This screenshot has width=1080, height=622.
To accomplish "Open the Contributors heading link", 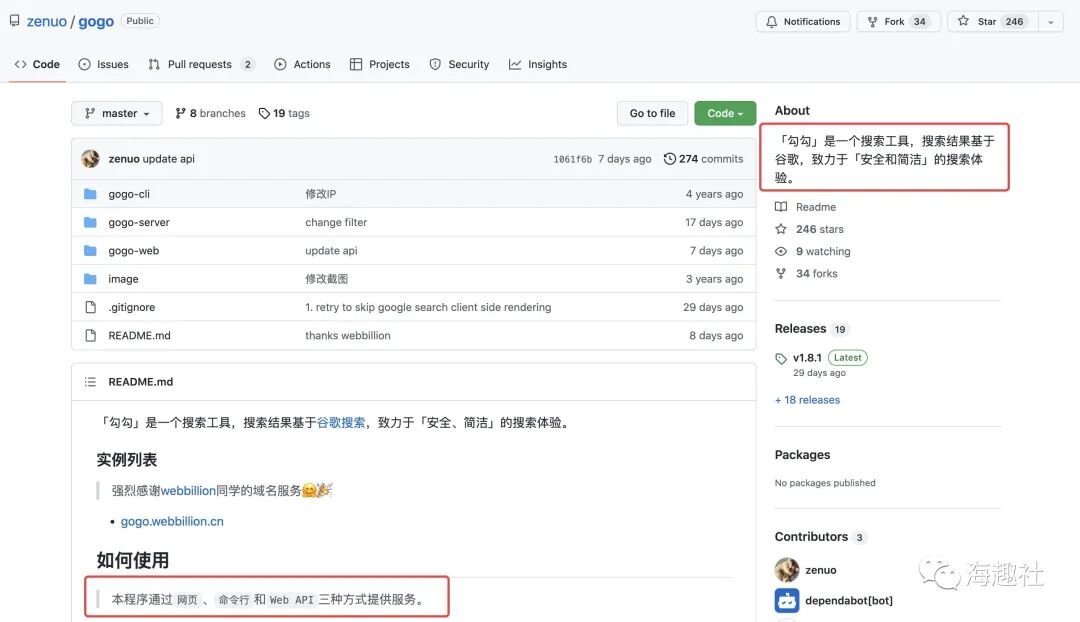I will tap(811, 537).
